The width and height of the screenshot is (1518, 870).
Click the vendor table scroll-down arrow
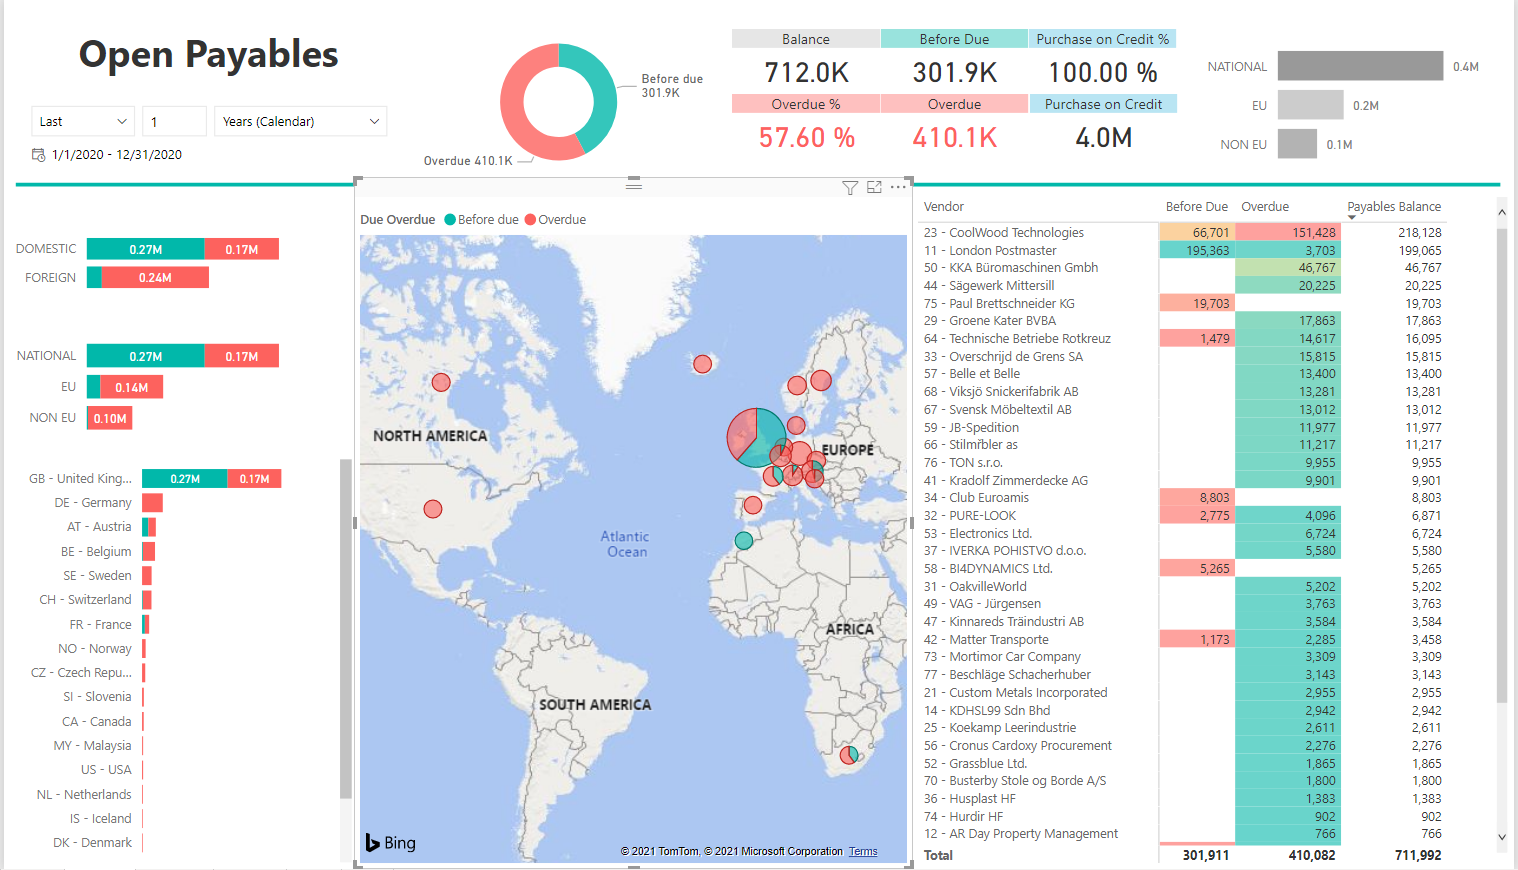point(1501,837)
